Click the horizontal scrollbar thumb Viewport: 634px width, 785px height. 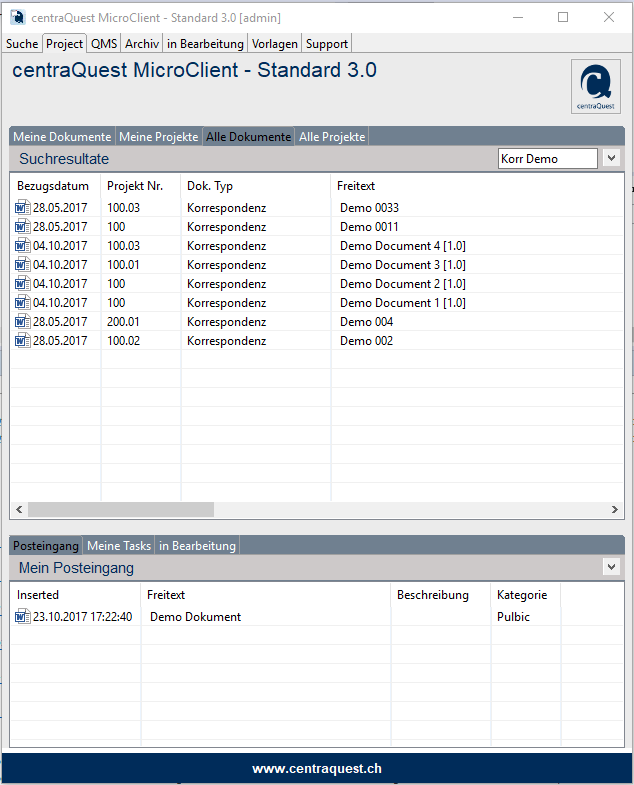coord(121,510)
